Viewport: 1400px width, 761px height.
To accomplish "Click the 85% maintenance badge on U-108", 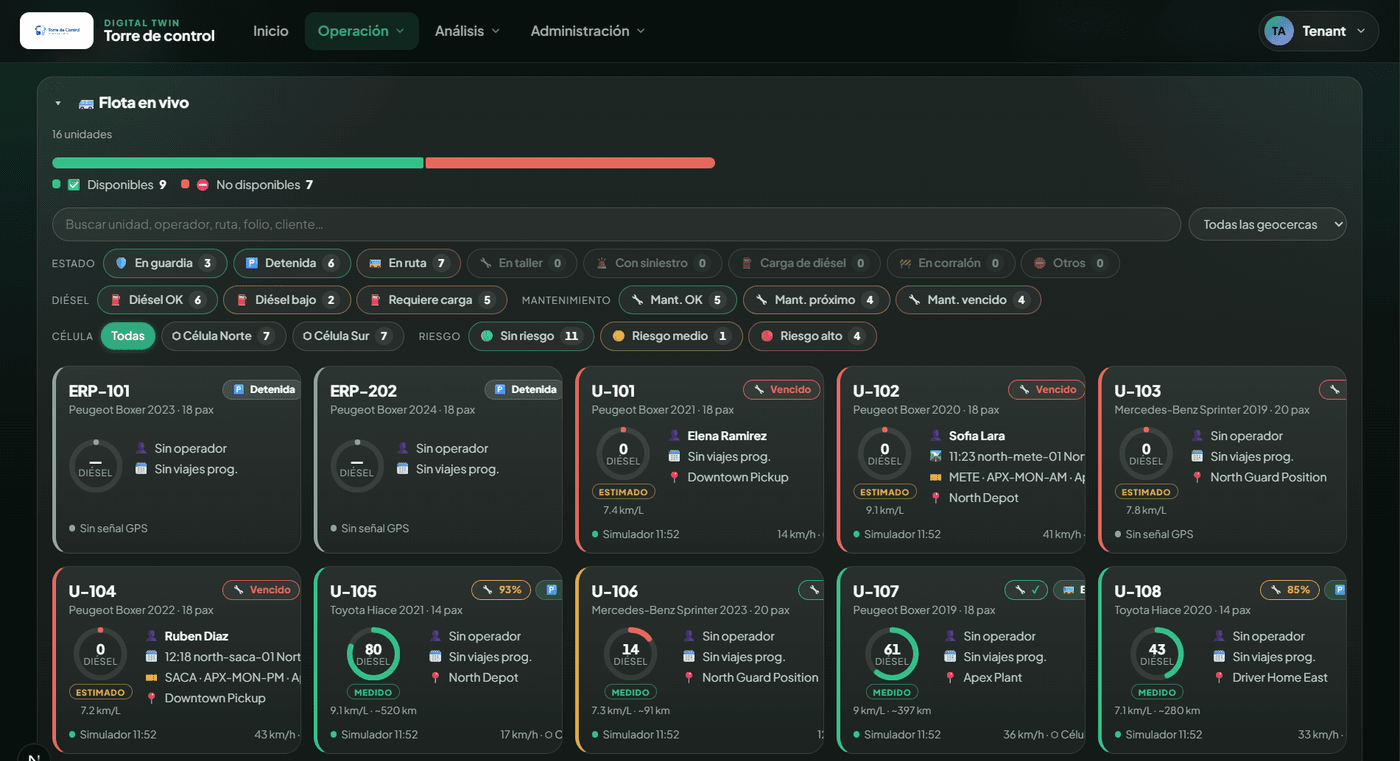I will tap(1289, 589).
